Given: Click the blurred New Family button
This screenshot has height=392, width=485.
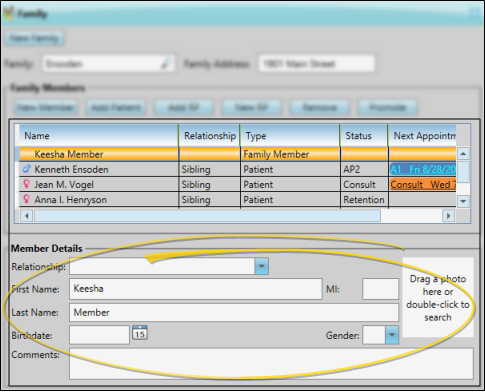Looking at the screenshot, I should coord(34,38).
